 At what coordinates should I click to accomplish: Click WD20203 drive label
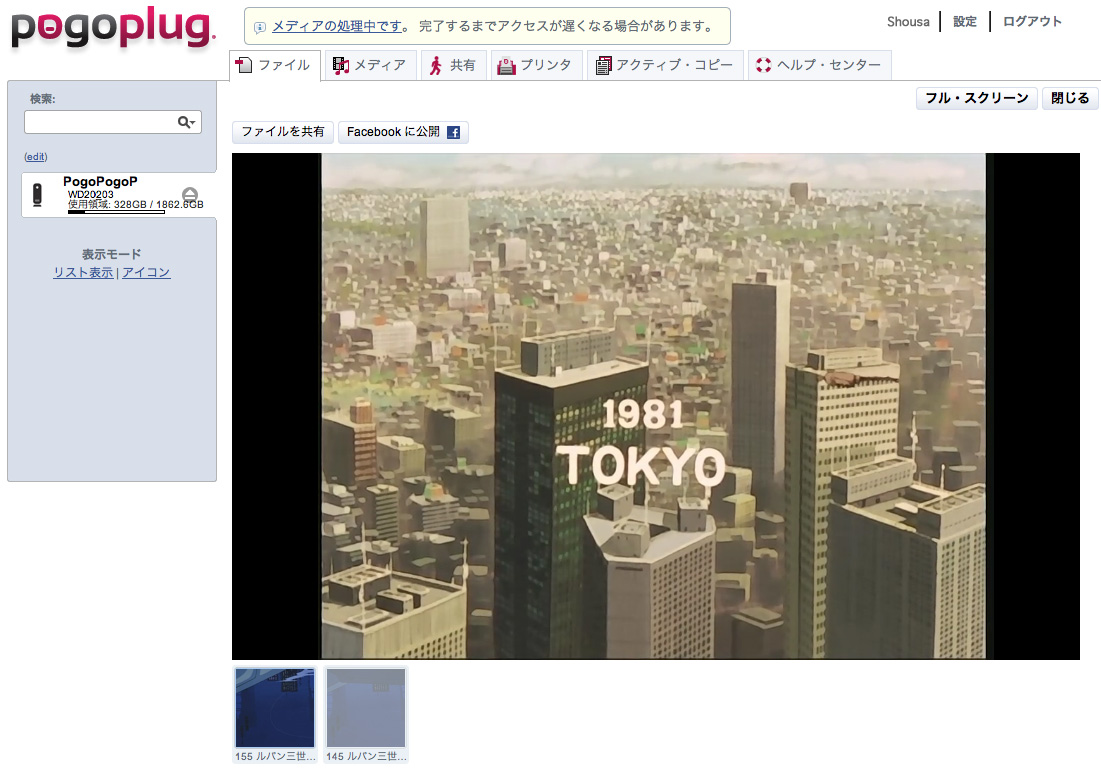[91, 194]
